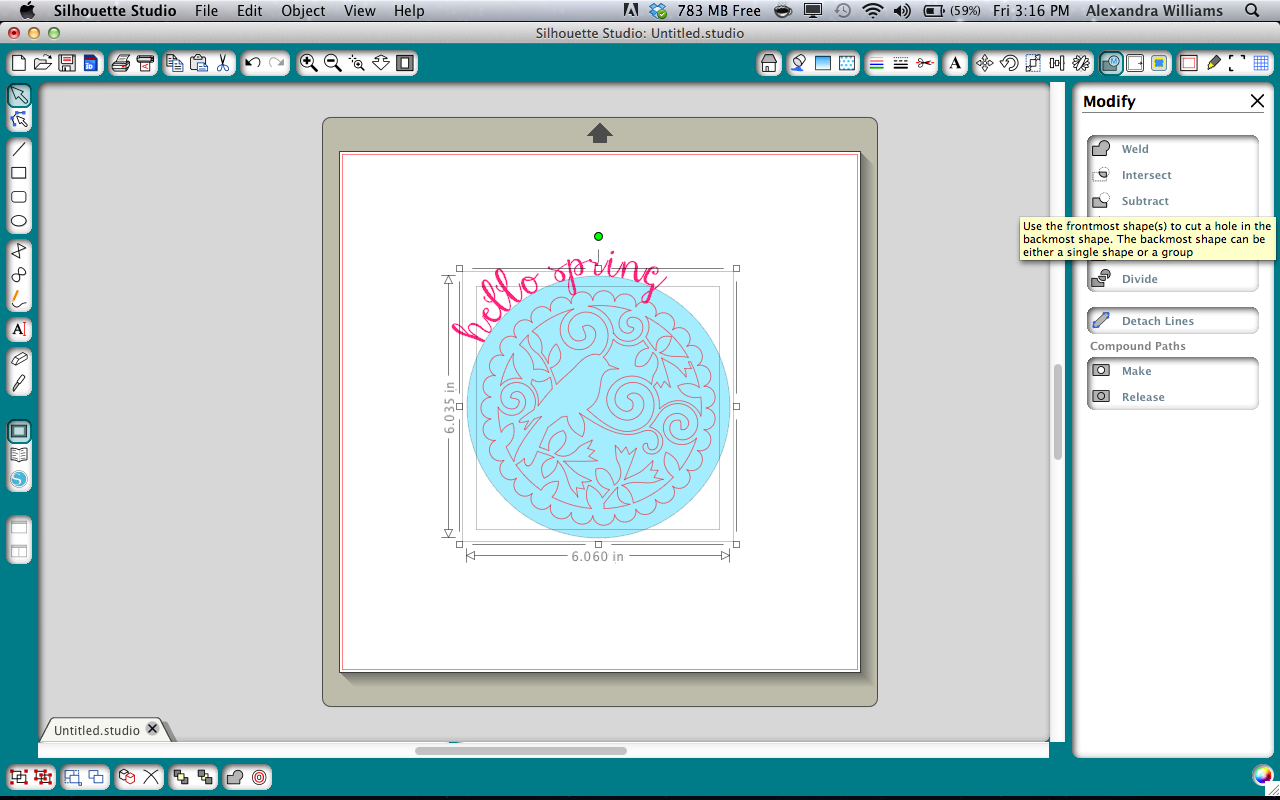Select the Draw an Ellipse tool
Image resolution: width=1280 pixels, height=800 pixels.
point(19,221)
